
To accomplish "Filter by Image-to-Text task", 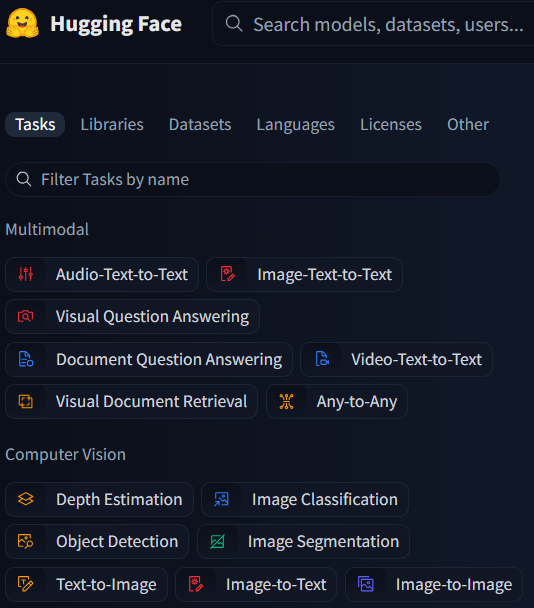I will (x=256, y=584).
